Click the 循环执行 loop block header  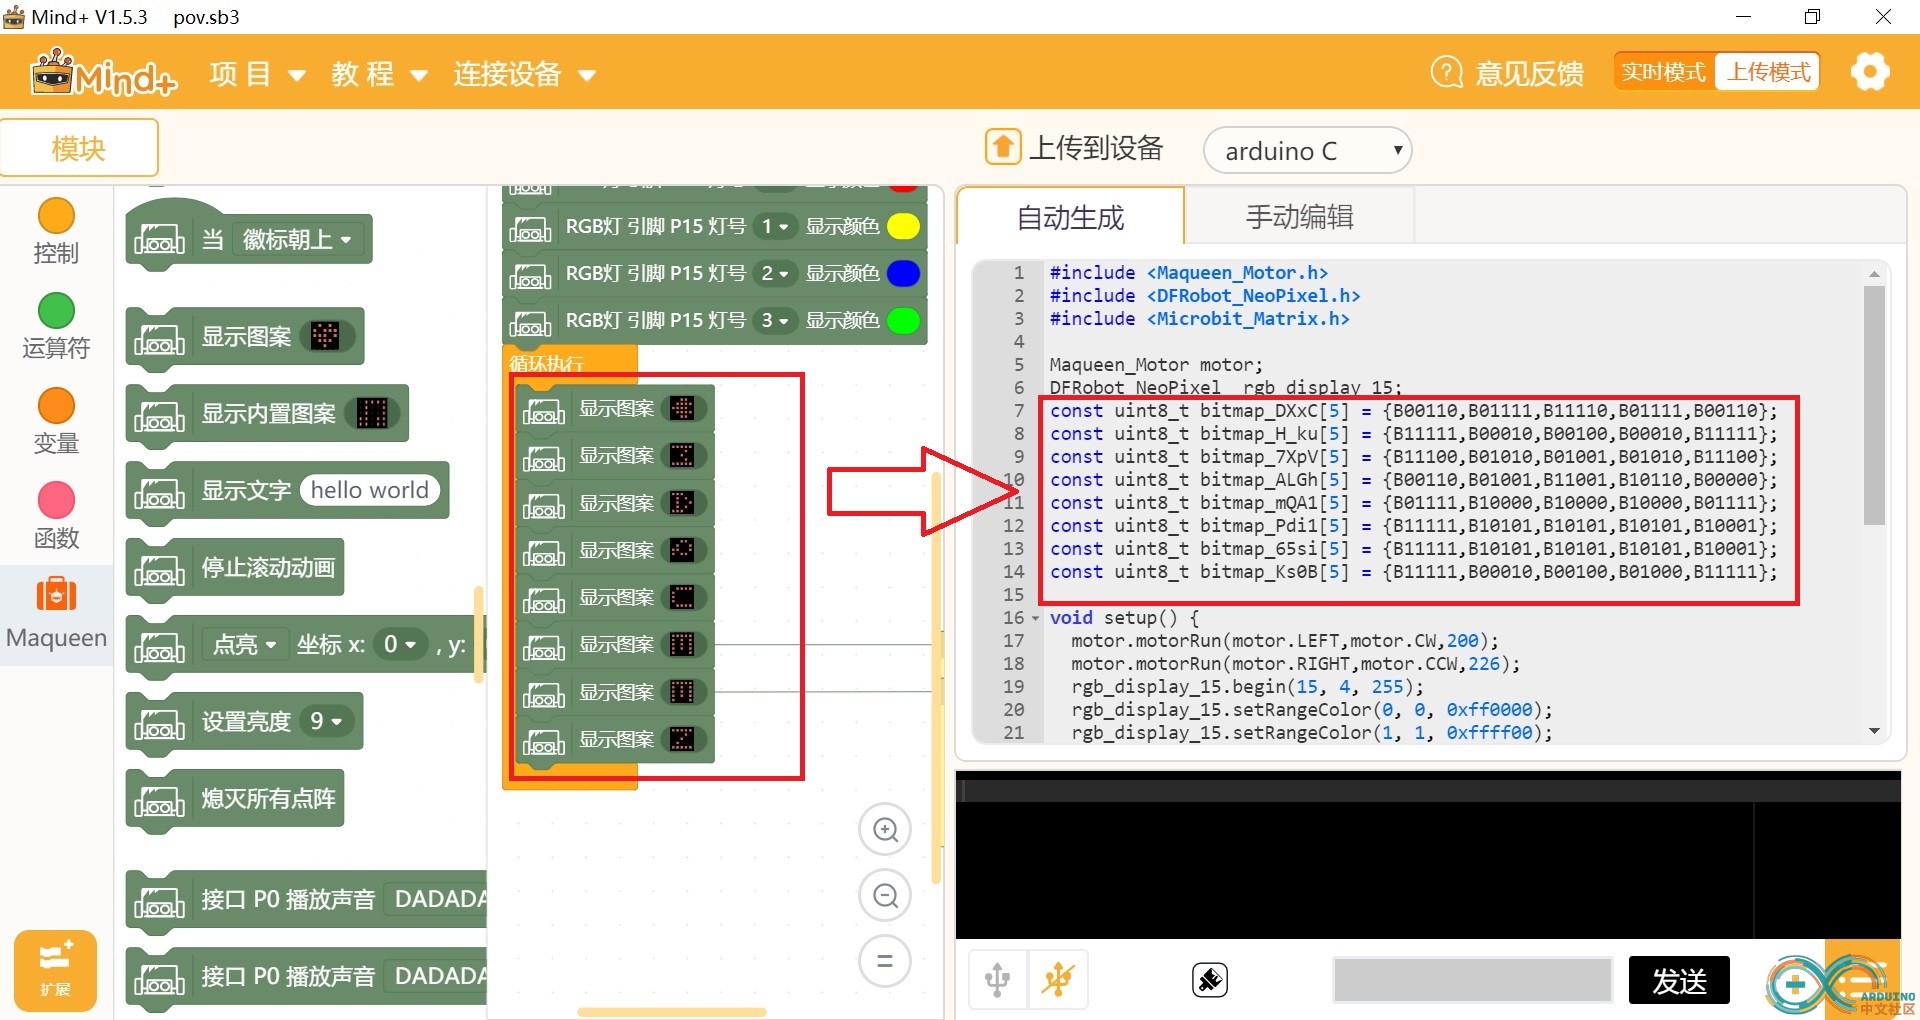(x=570, y=362)
